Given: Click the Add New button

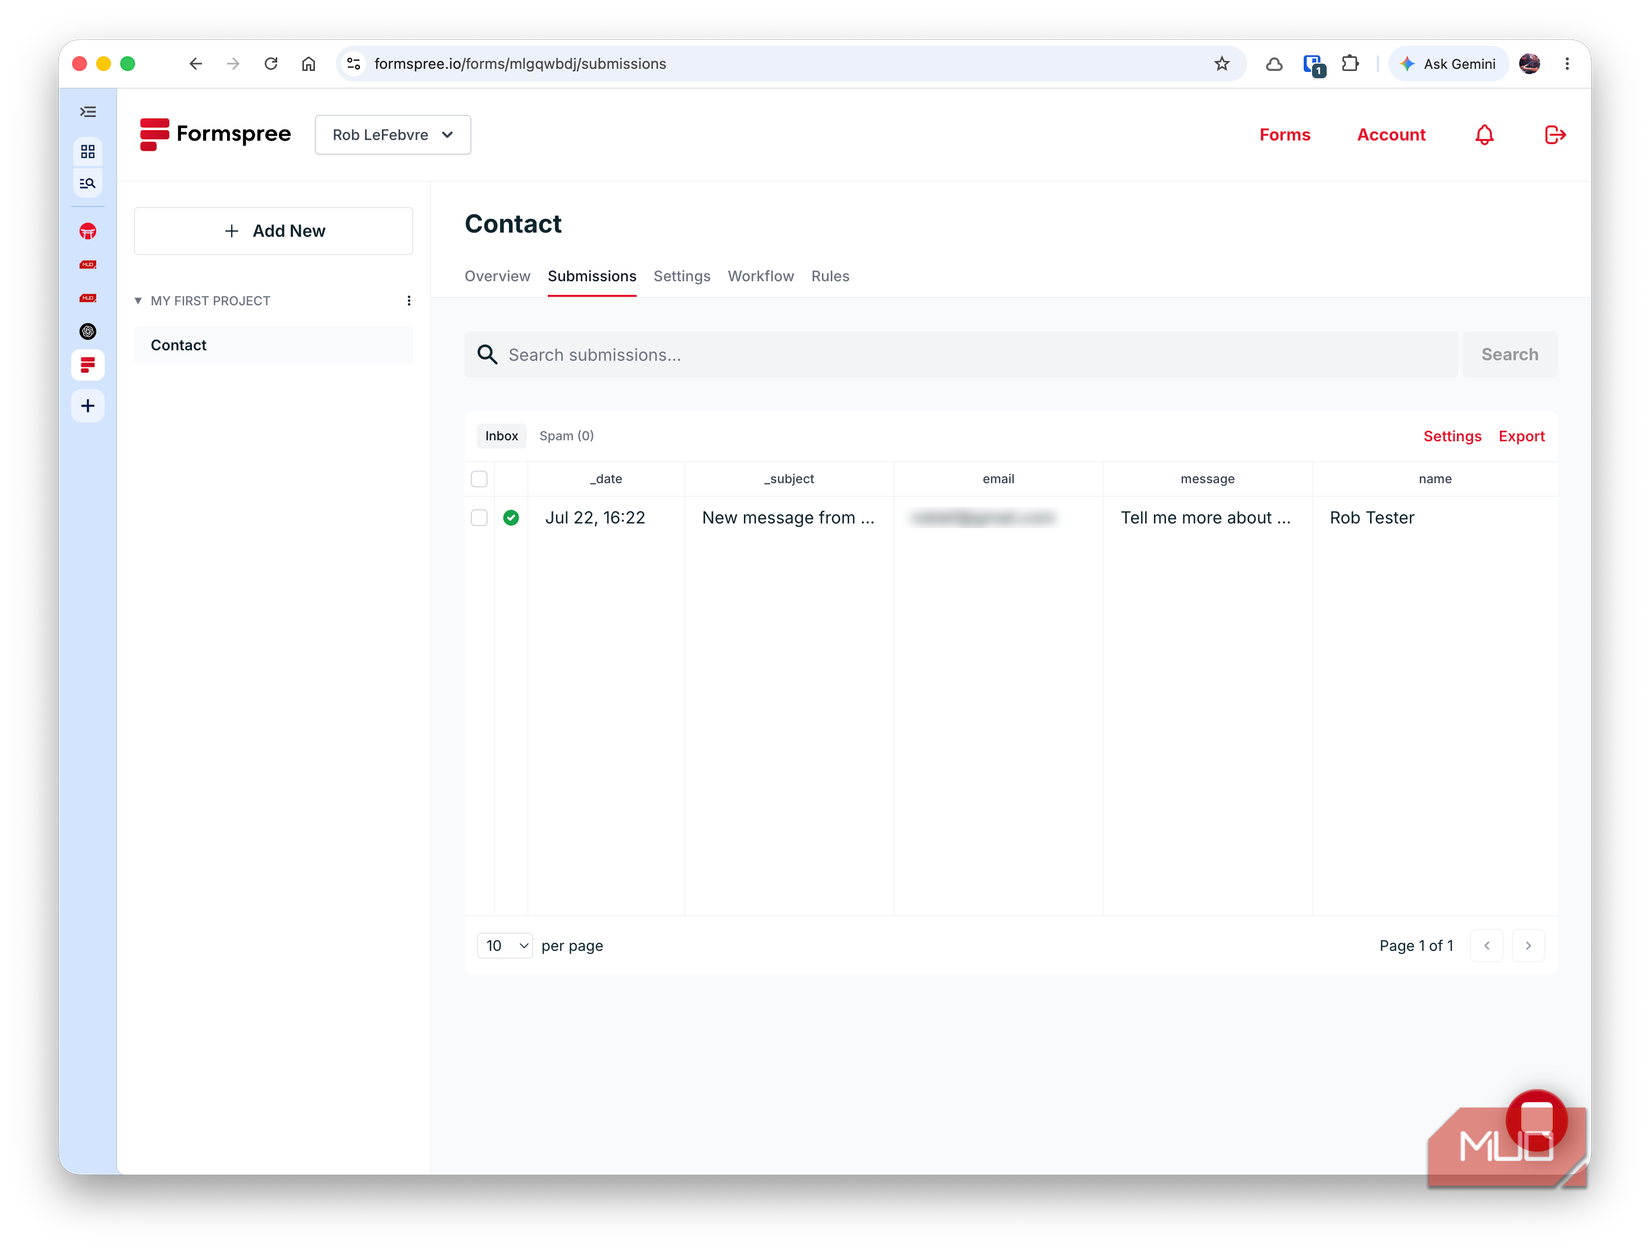Looking at the screenshot, I should coord(274,231).
